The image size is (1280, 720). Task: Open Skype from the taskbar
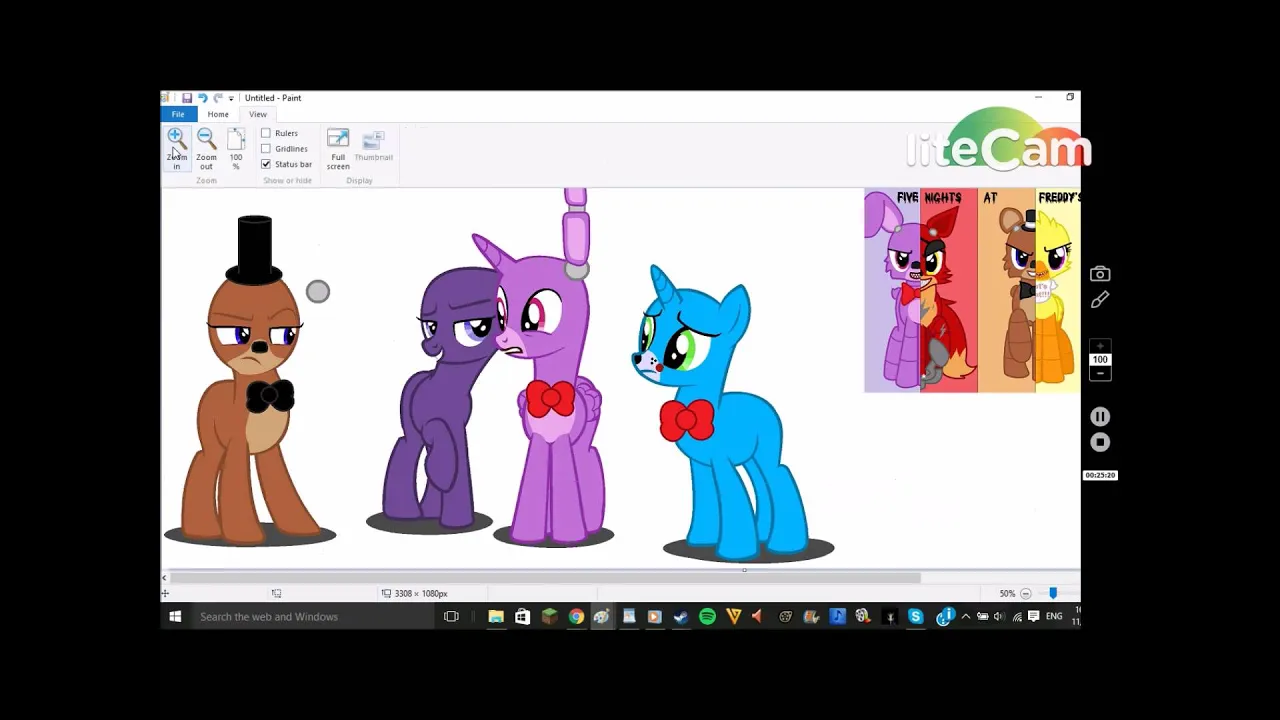coord(915,616)
